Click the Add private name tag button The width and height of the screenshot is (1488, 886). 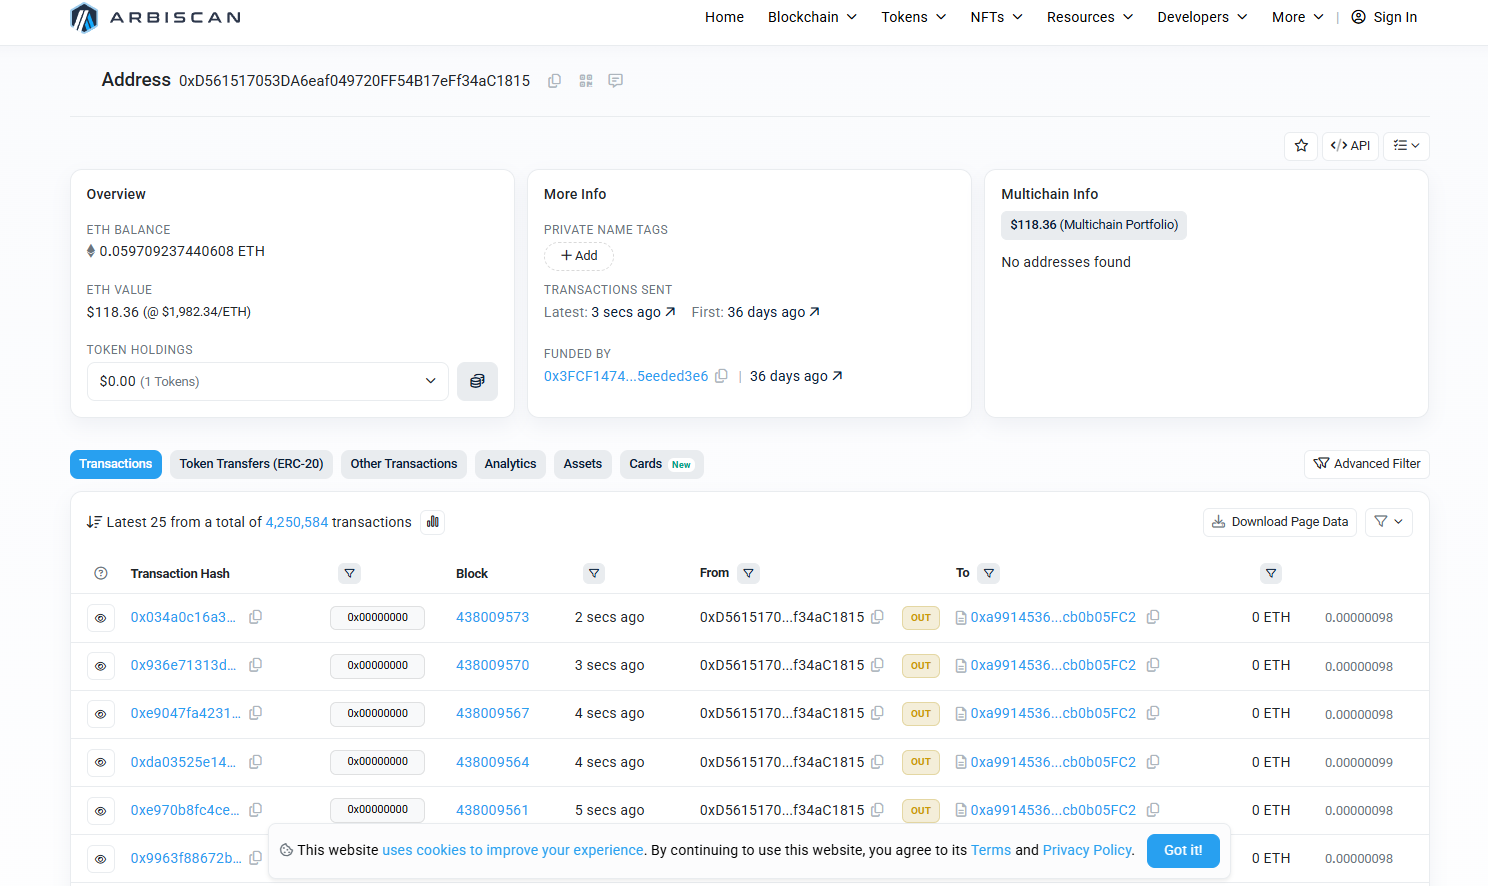click(579, 256)
